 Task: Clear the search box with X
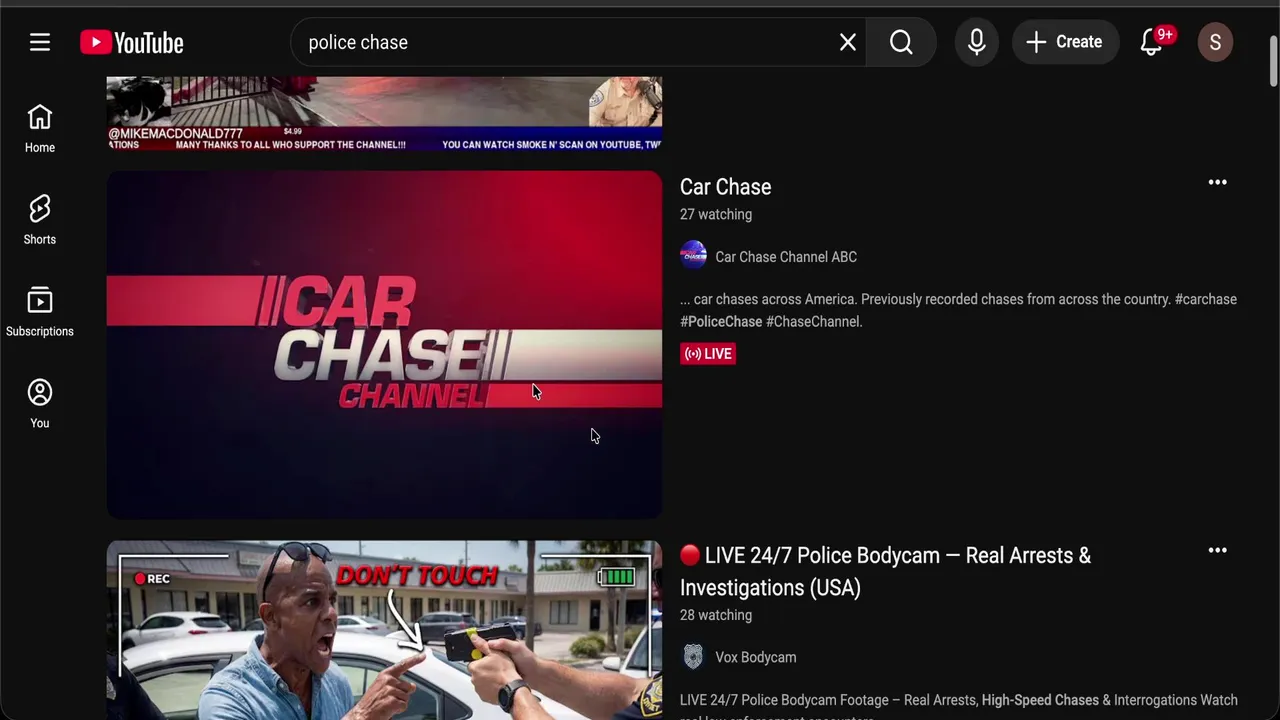pos(848,42)
